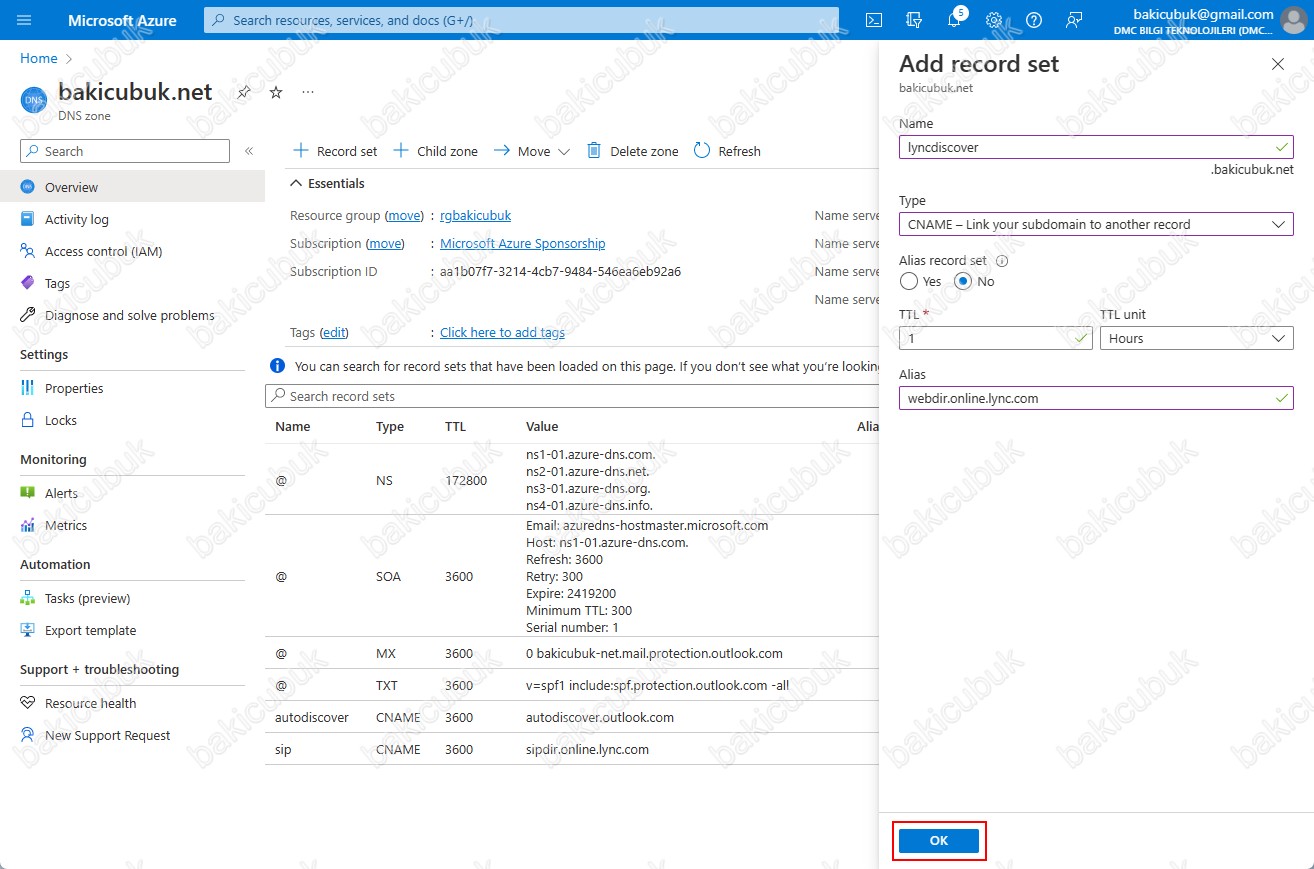Screen dimensions: 1314x869
Task: Go to Home breadcrumb
Action: [x=39, y=59]
